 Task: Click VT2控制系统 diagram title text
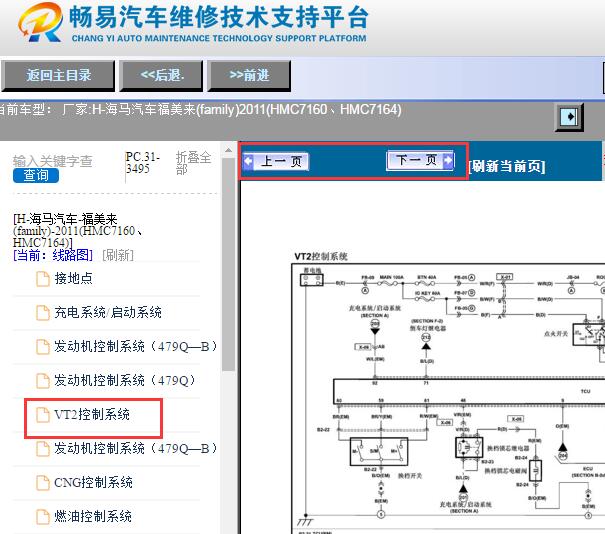point(321,257)
